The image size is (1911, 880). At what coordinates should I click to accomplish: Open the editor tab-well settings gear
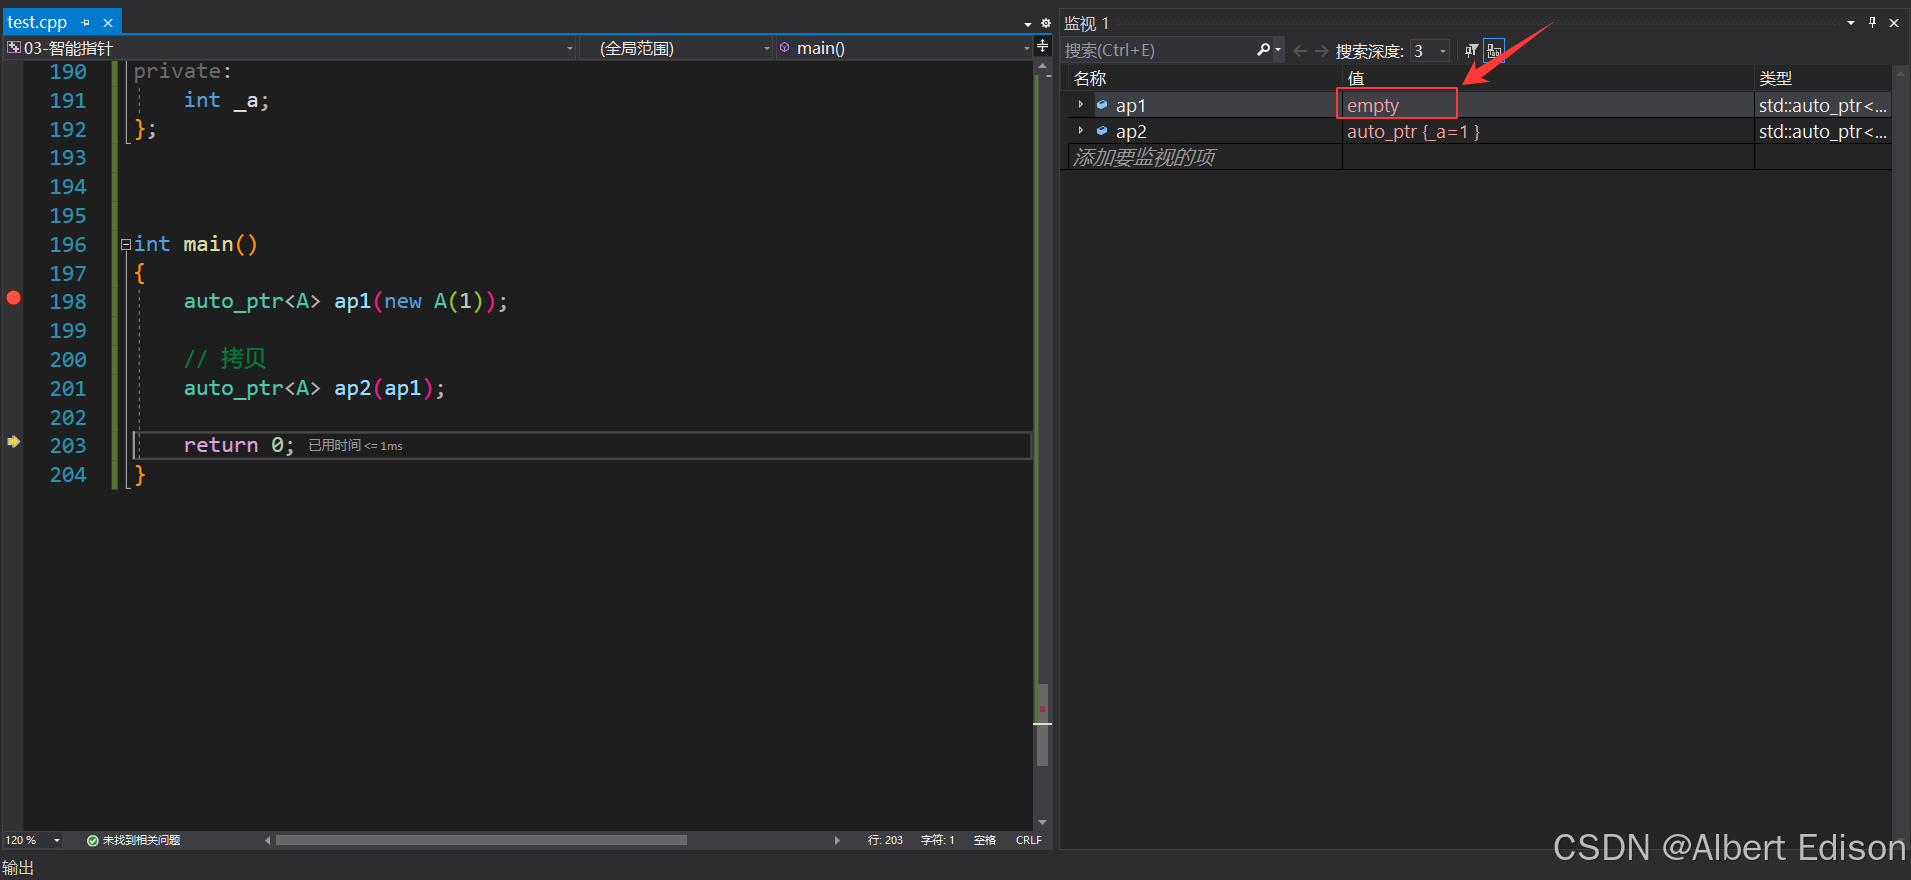[1045, 23]
